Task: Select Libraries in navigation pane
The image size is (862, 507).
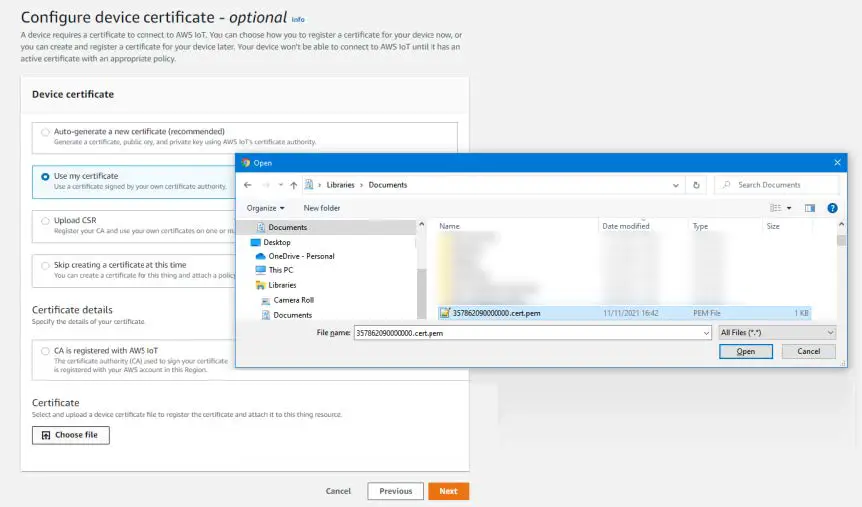Action: pyautogui.click(x=282, y=285)
